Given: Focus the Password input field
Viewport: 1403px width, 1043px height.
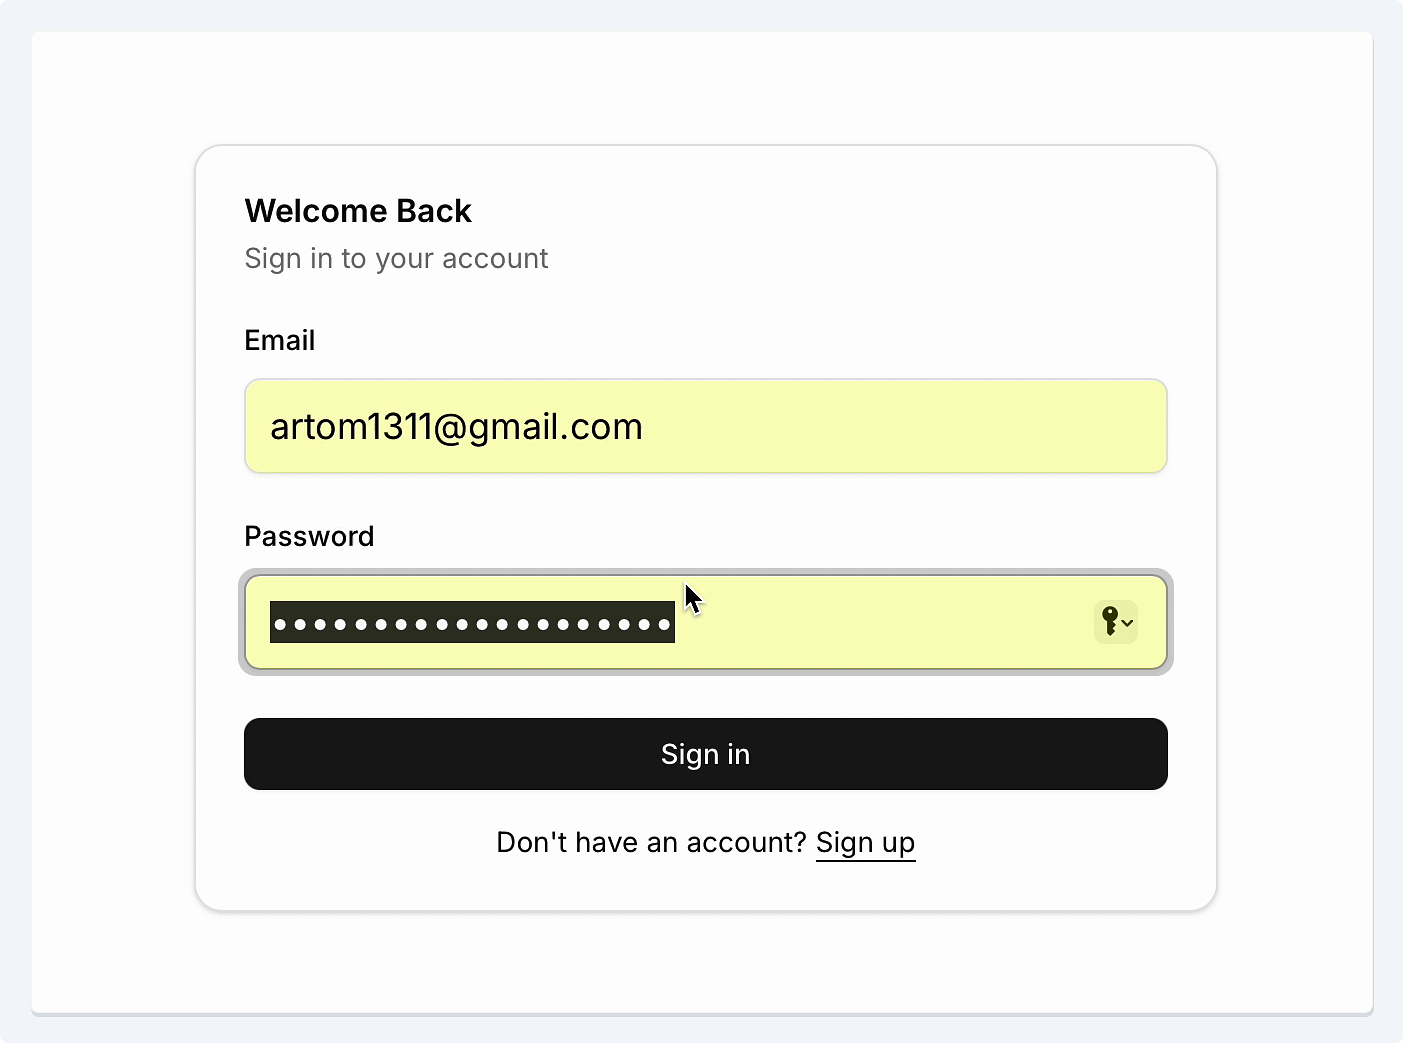Looking at the screenshot, I should 706,622.
